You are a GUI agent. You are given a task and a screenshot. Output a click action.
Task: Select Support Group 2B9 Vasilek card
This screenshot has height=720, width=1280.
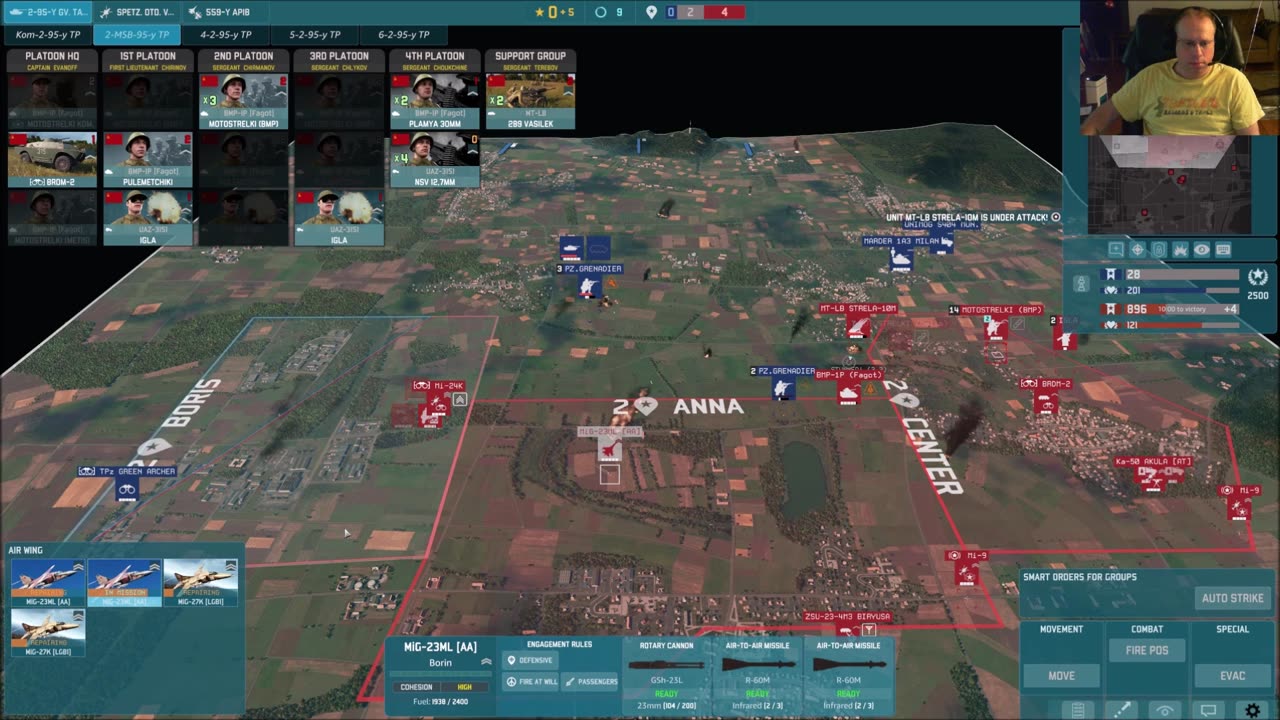(x=530, y=101)
